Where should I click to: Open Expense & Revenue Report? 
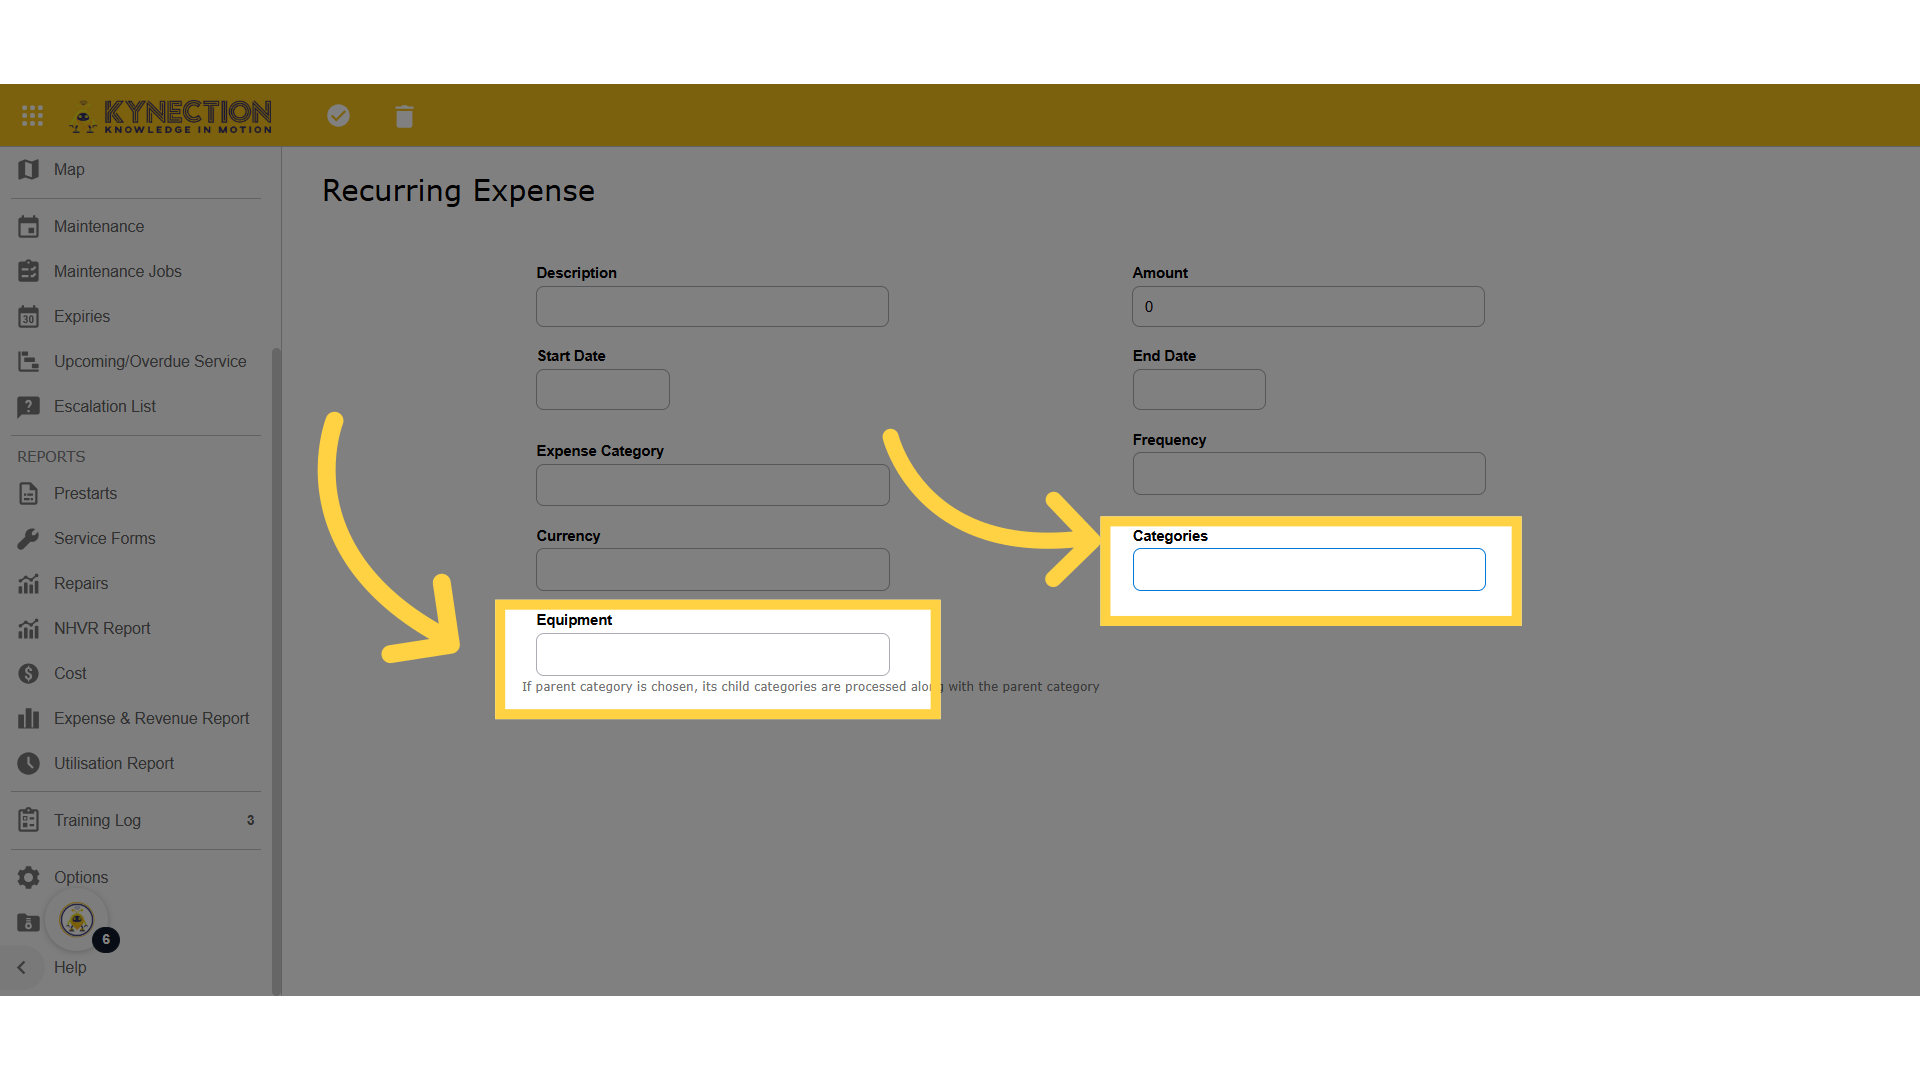click(x=152, y=719)
